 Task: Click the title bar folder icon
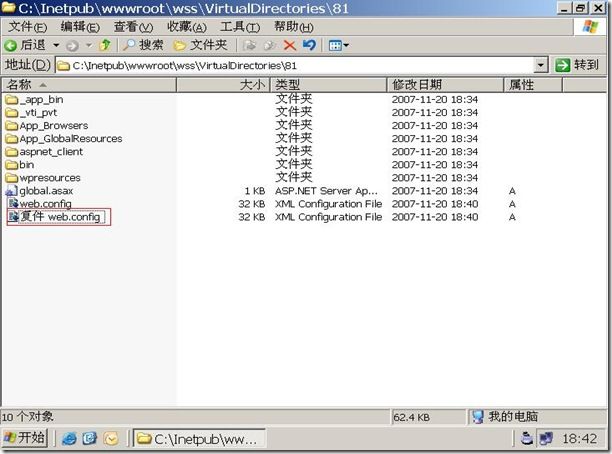tap(9, 7)
